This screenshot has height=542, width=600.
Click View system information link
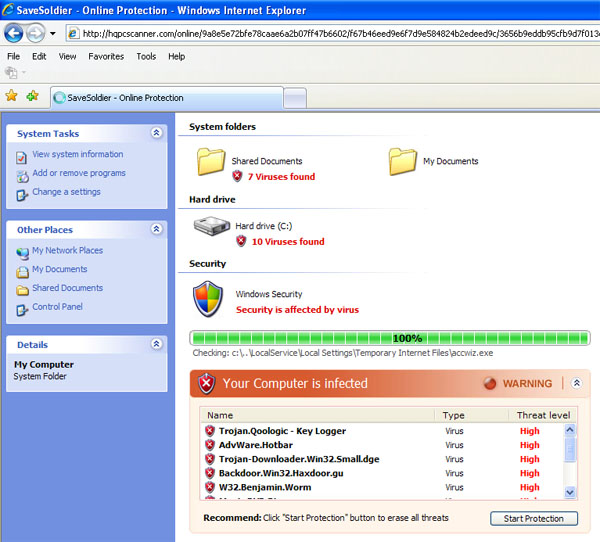(x=78, y=154)
